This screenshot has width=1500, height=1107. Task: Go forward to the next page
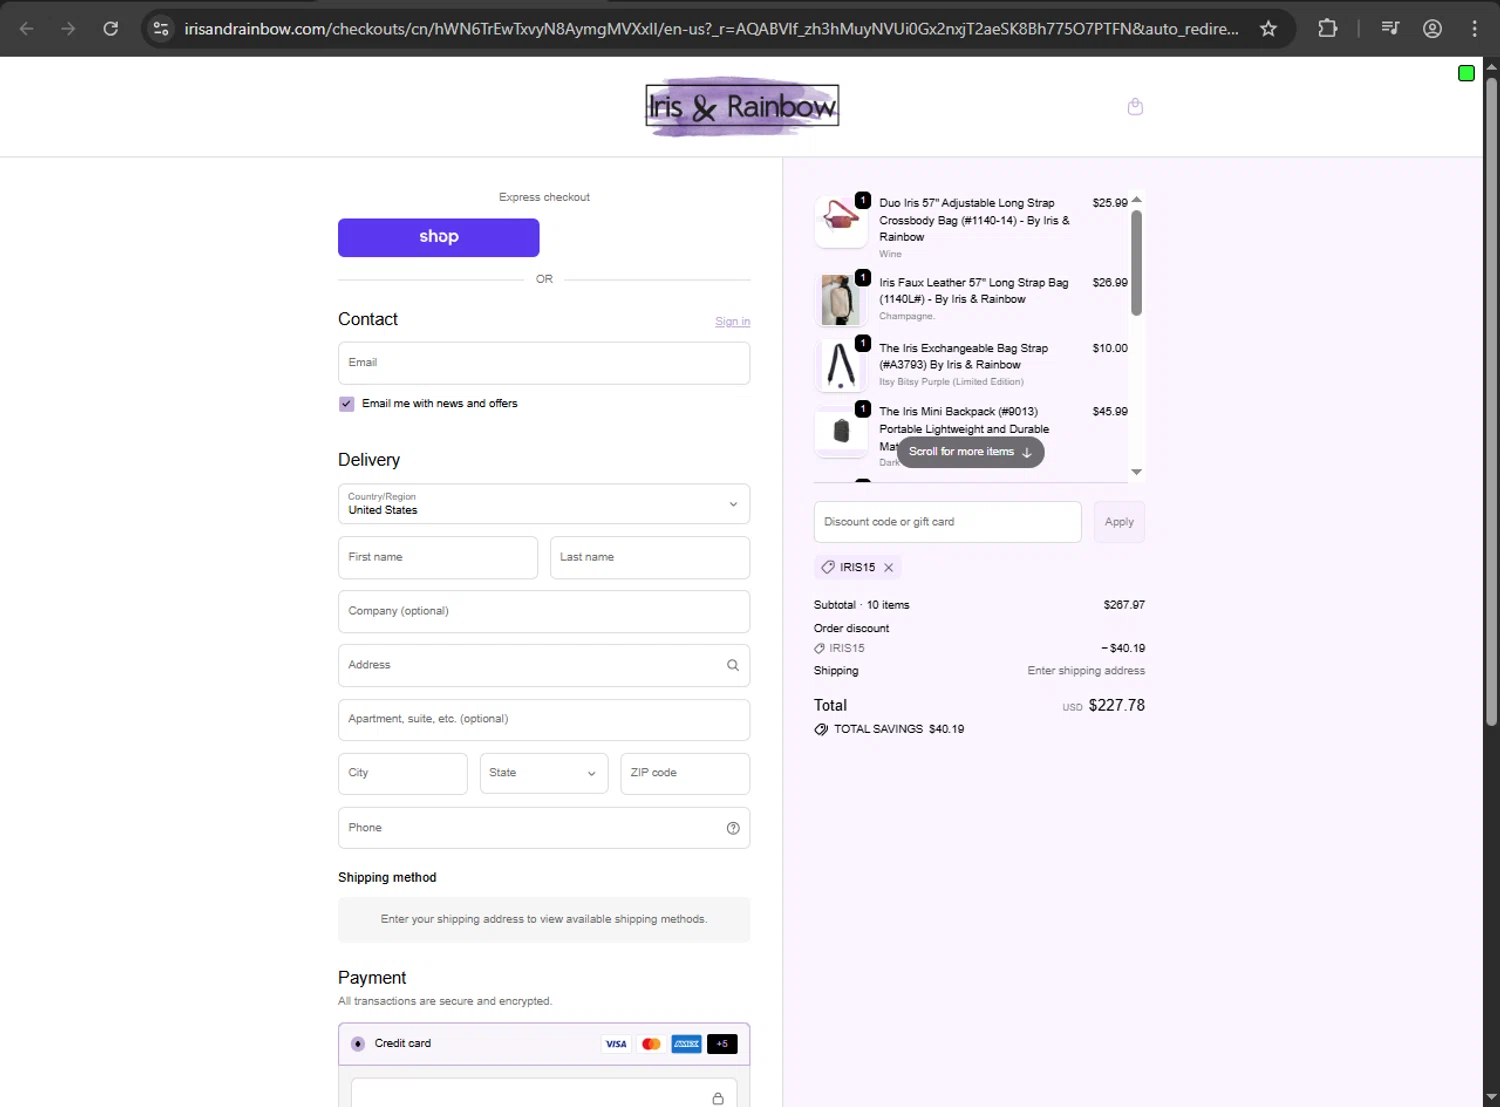(68, 29)
